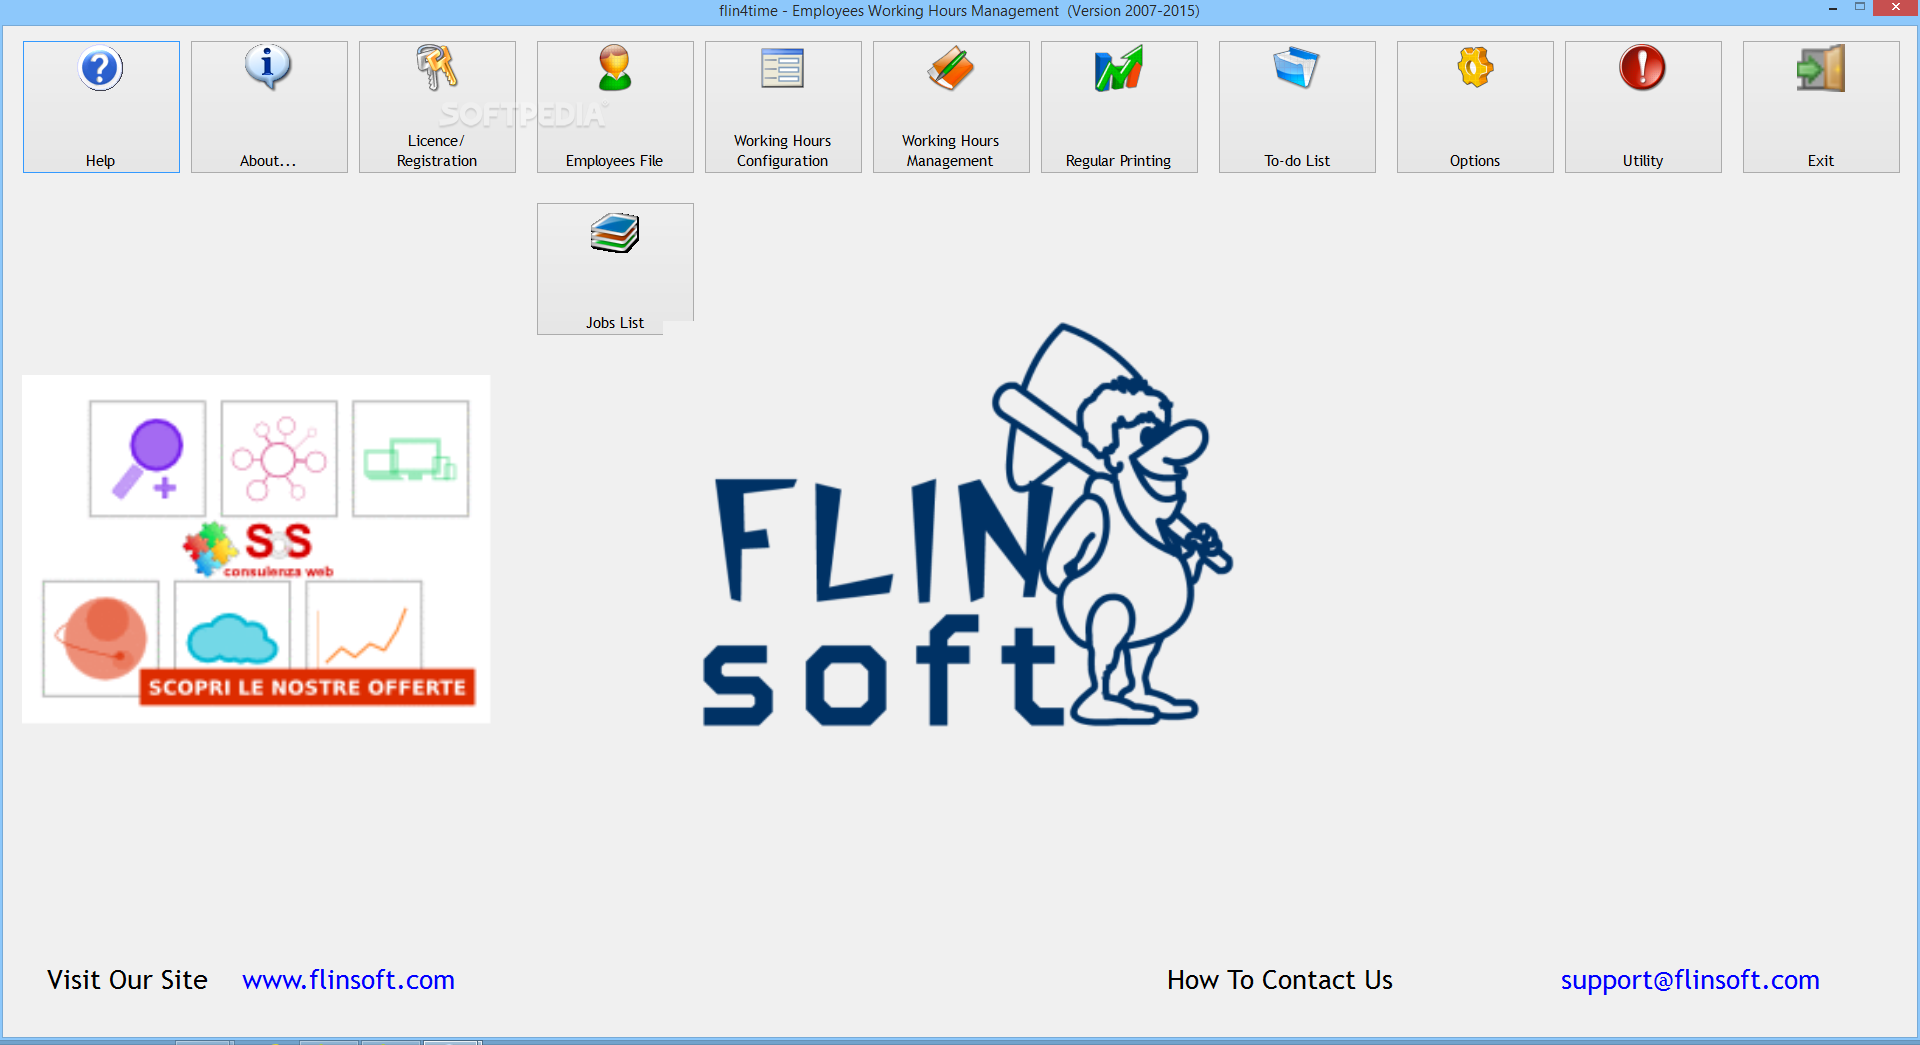The height and width of the screenshot is (1045, 1920).
Task: Click the Exit door icon button
Action: pyautogui.click(x=1821, y=107)
